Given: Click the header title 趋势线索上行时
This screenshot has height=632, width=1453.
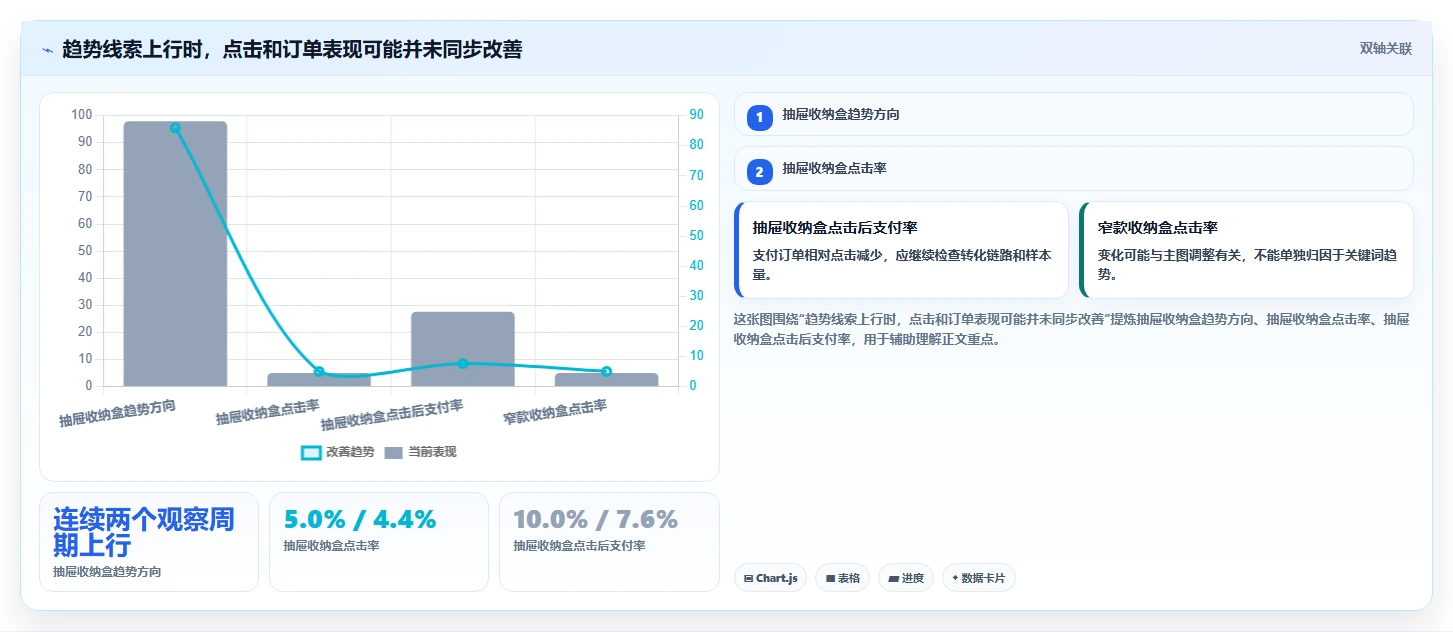Looking at the screenshot, I should (292, 49).
